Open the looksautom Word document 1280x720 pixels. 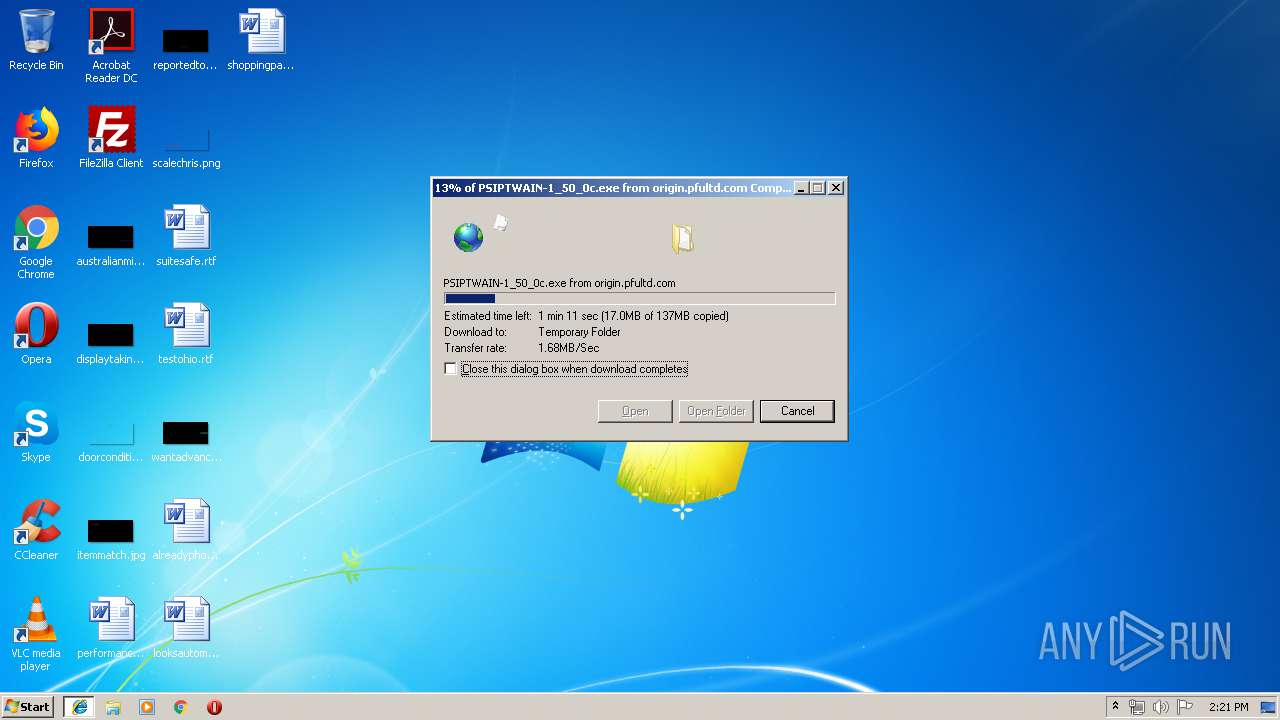[x=186, y=628]
